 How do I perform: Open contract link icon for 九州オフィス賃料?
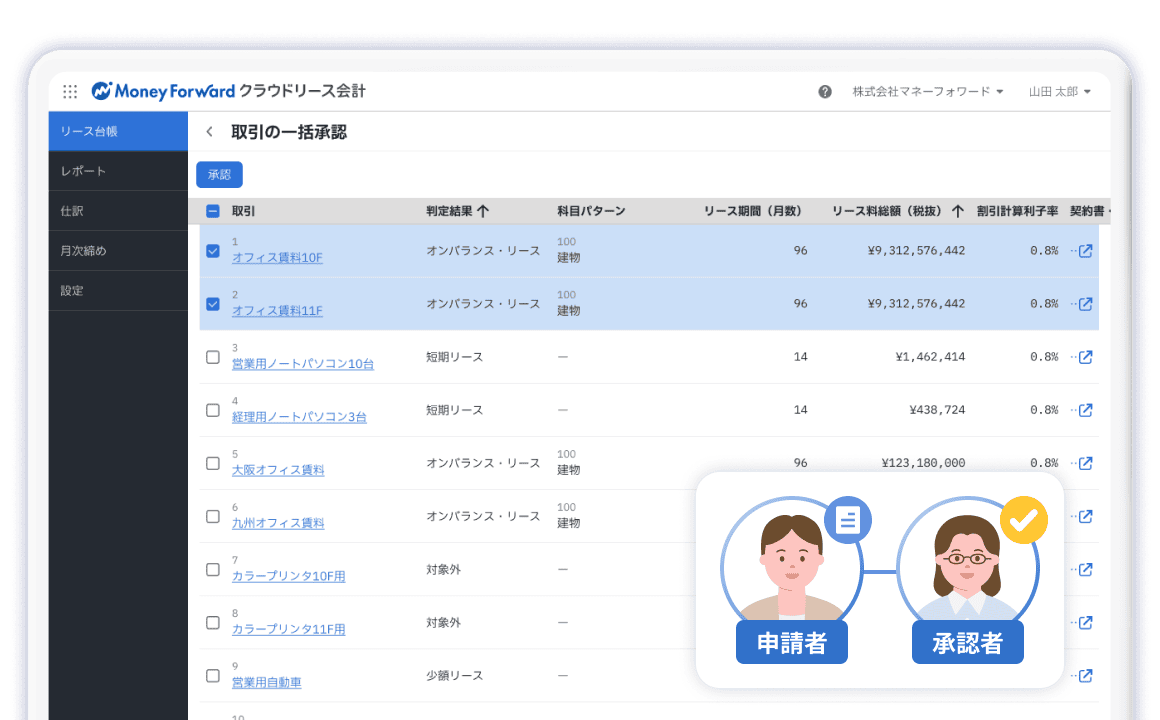[x=1085, y=517]
